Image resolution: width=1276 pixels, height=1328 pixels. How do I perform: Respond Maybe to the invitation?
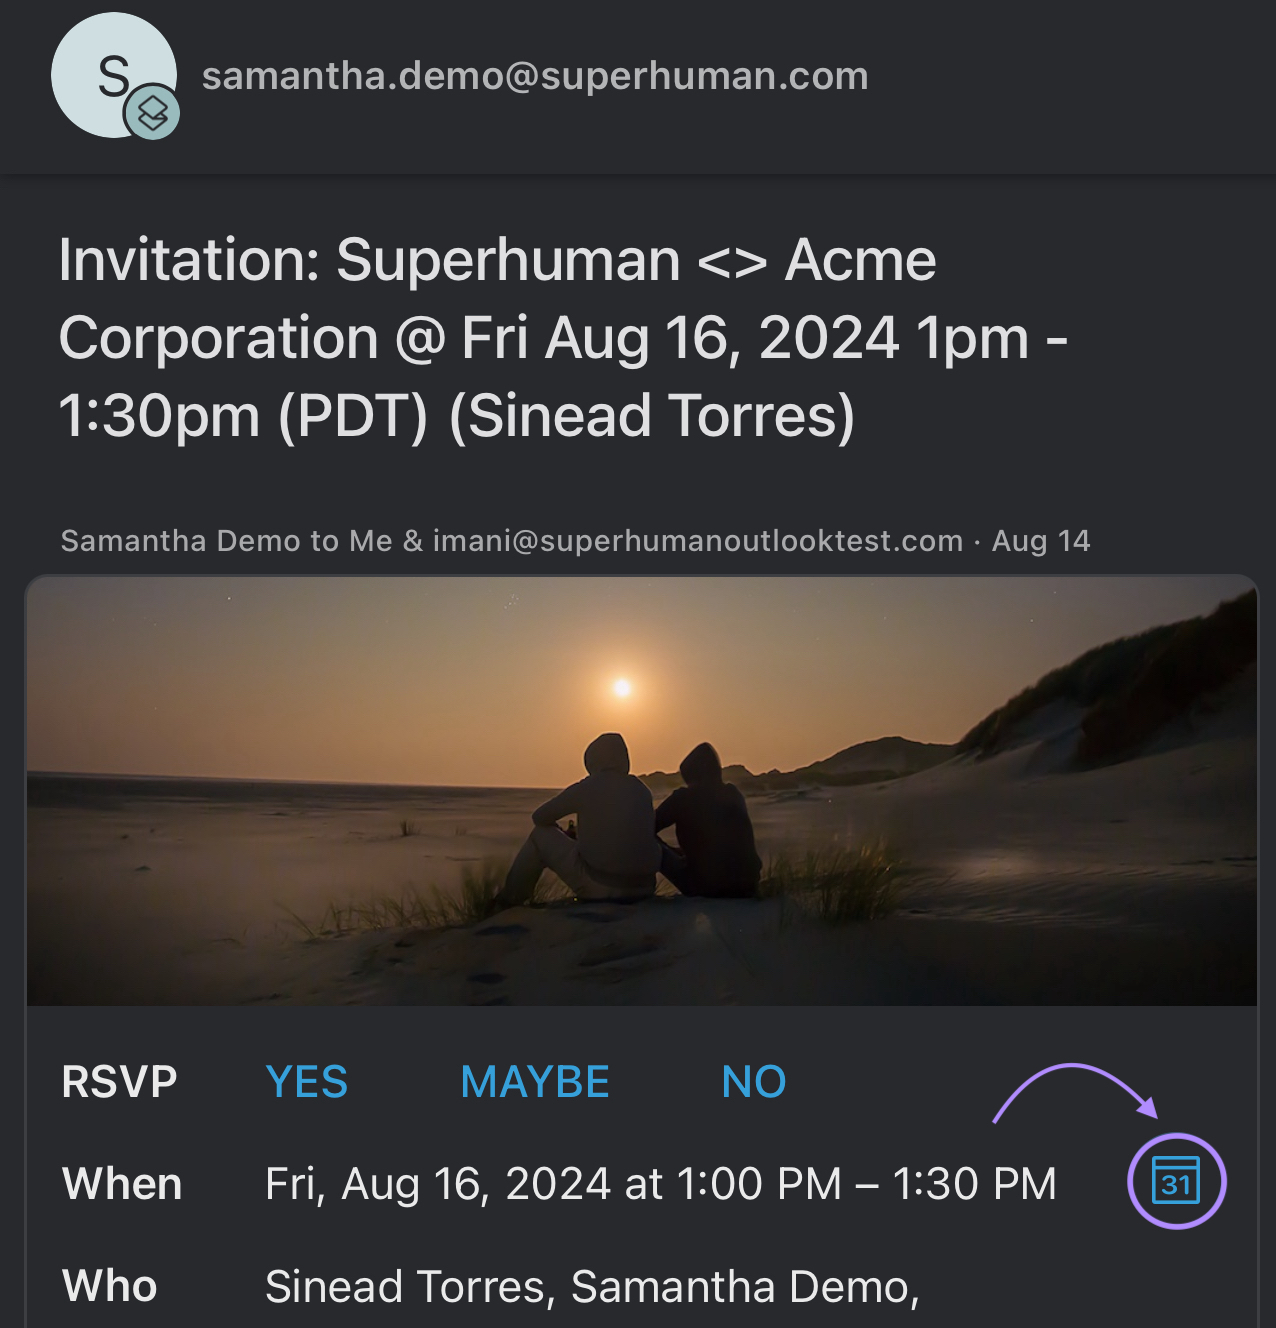[535, 1082]
